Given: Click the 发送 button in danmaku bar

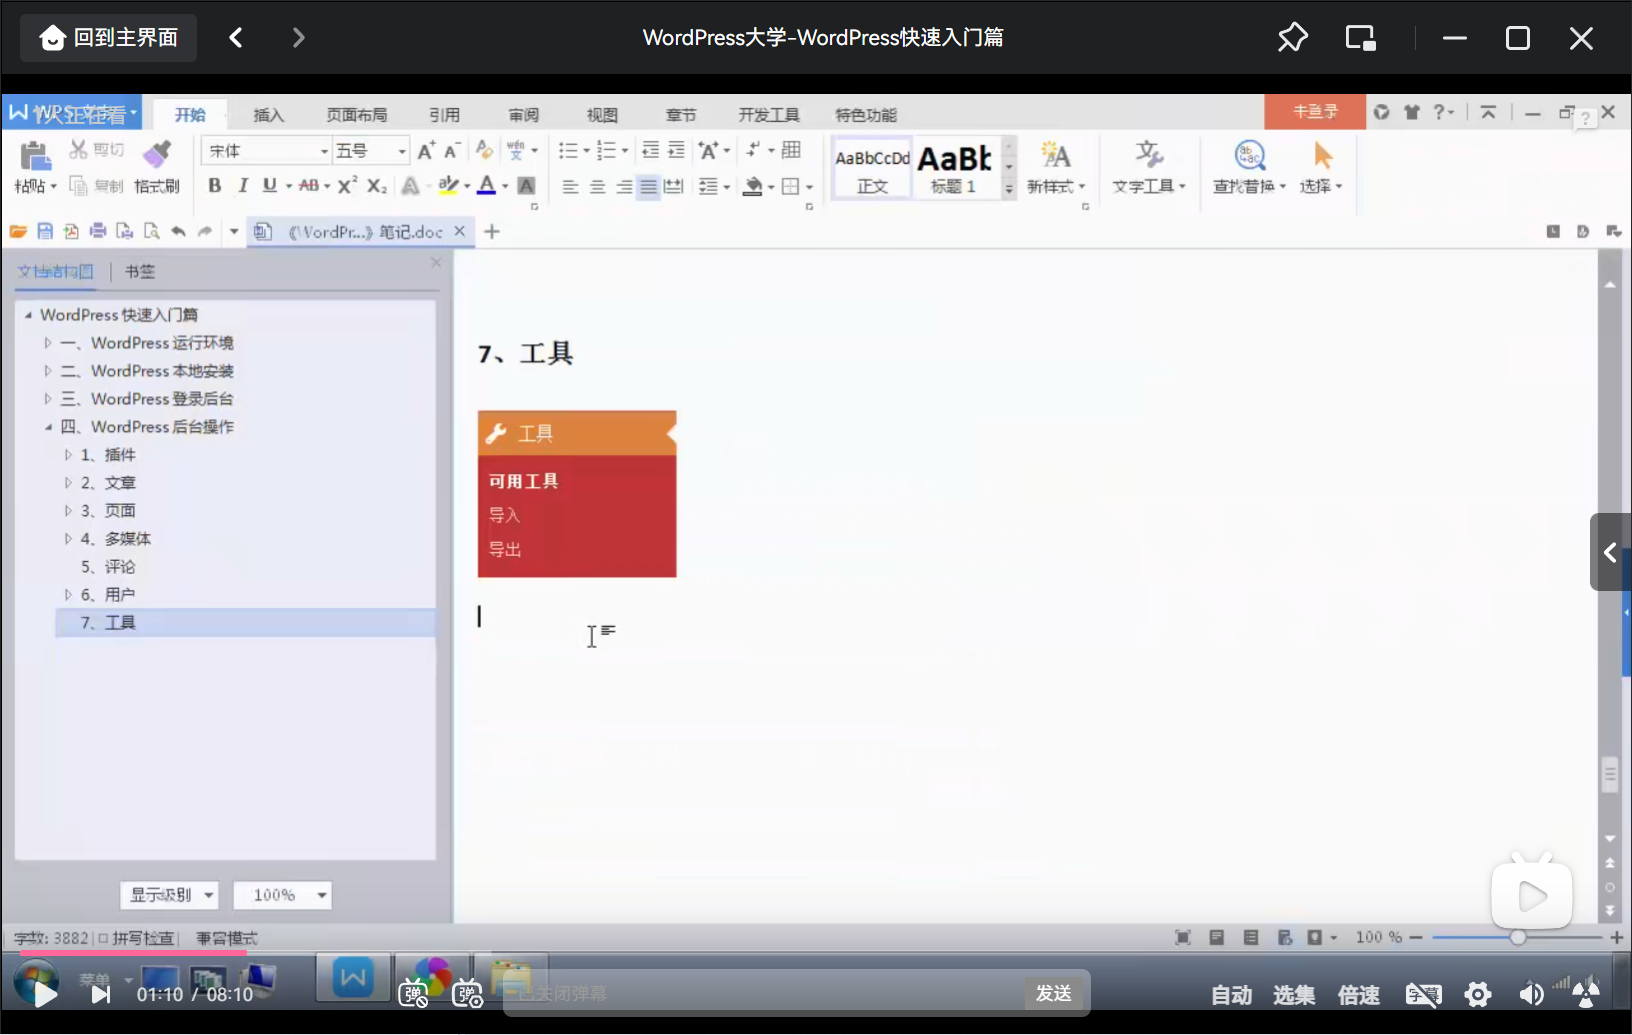Looking at the screenshot, I should [1054, 993].
